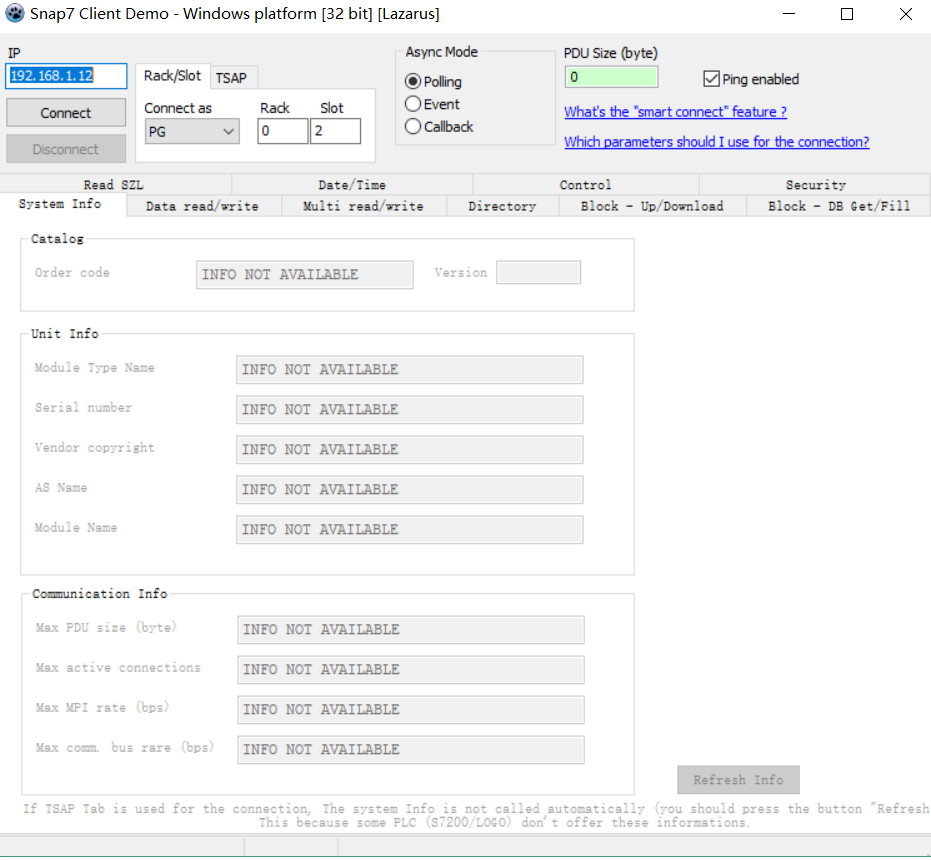
Task: Click the AS Name field
Action: pos(410,489)
